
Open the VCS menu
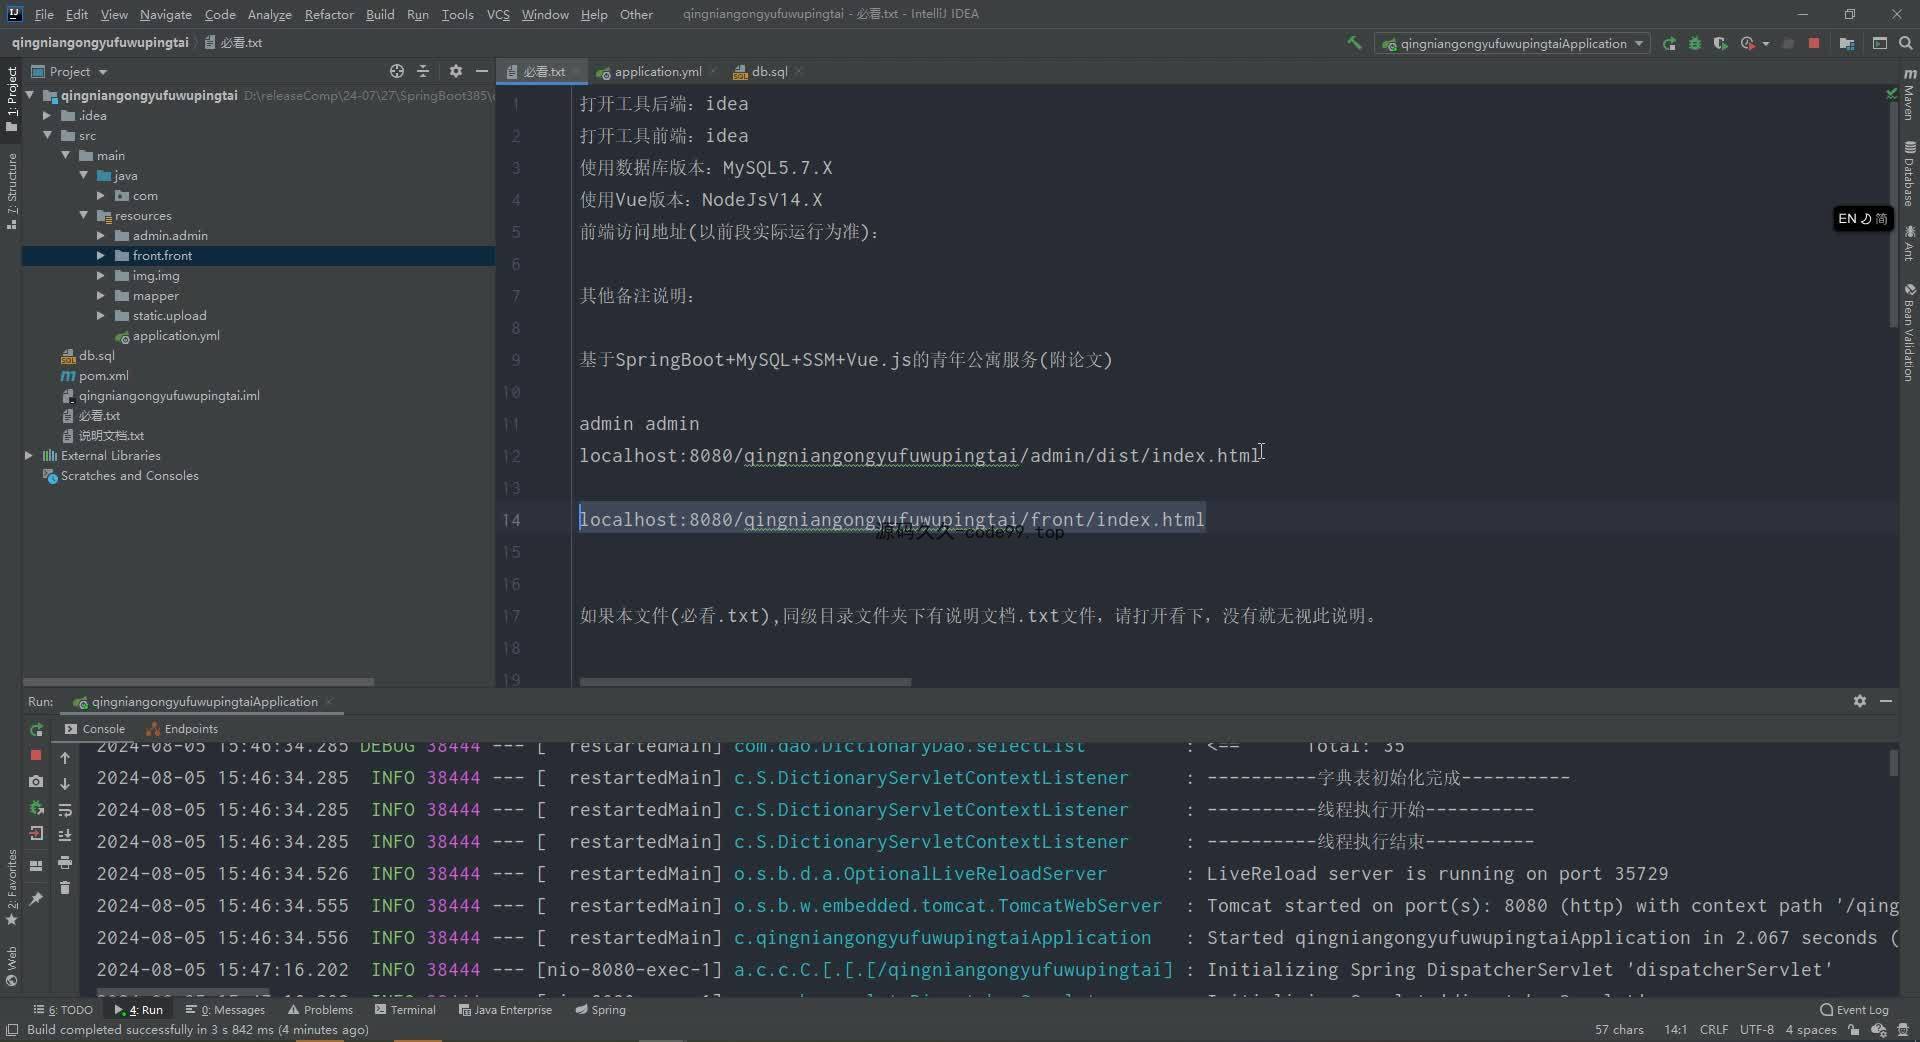(498, 14)
